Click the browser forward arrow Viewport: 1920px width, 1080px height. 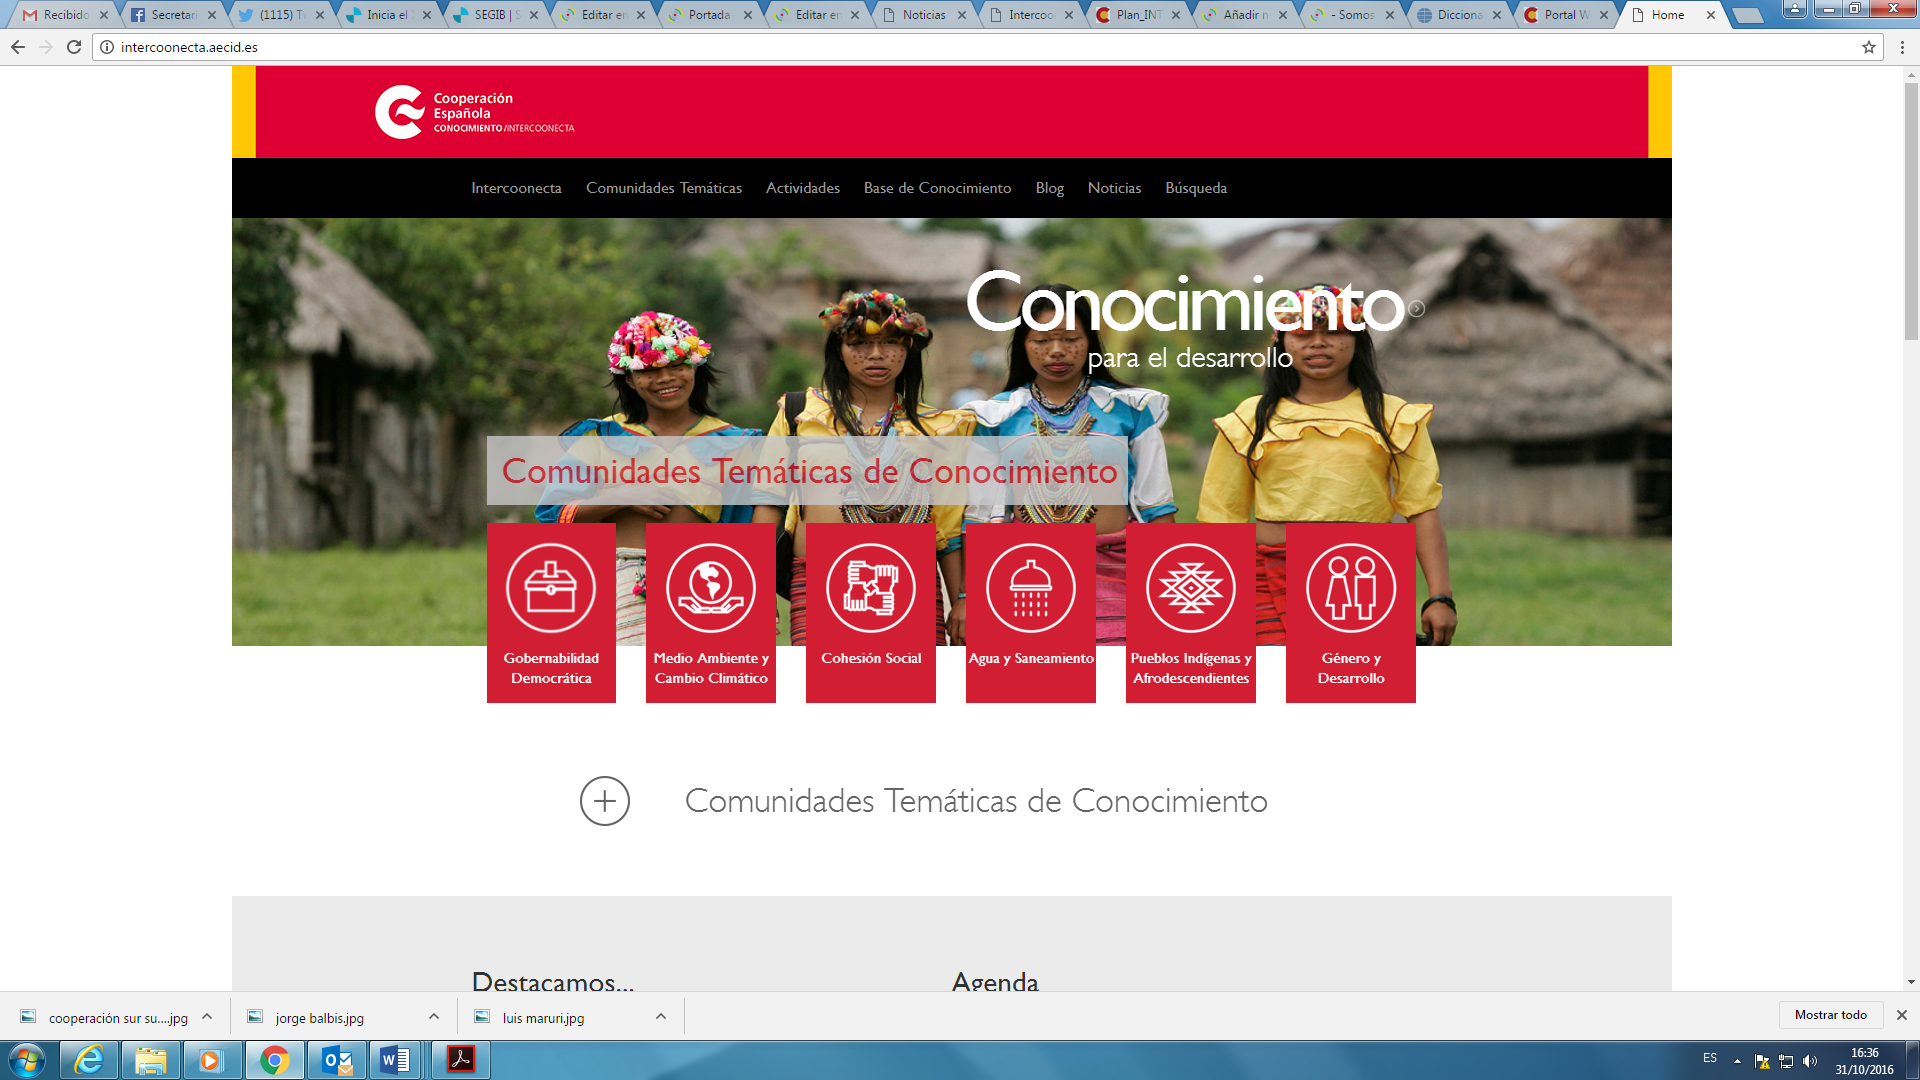(46, 47)
